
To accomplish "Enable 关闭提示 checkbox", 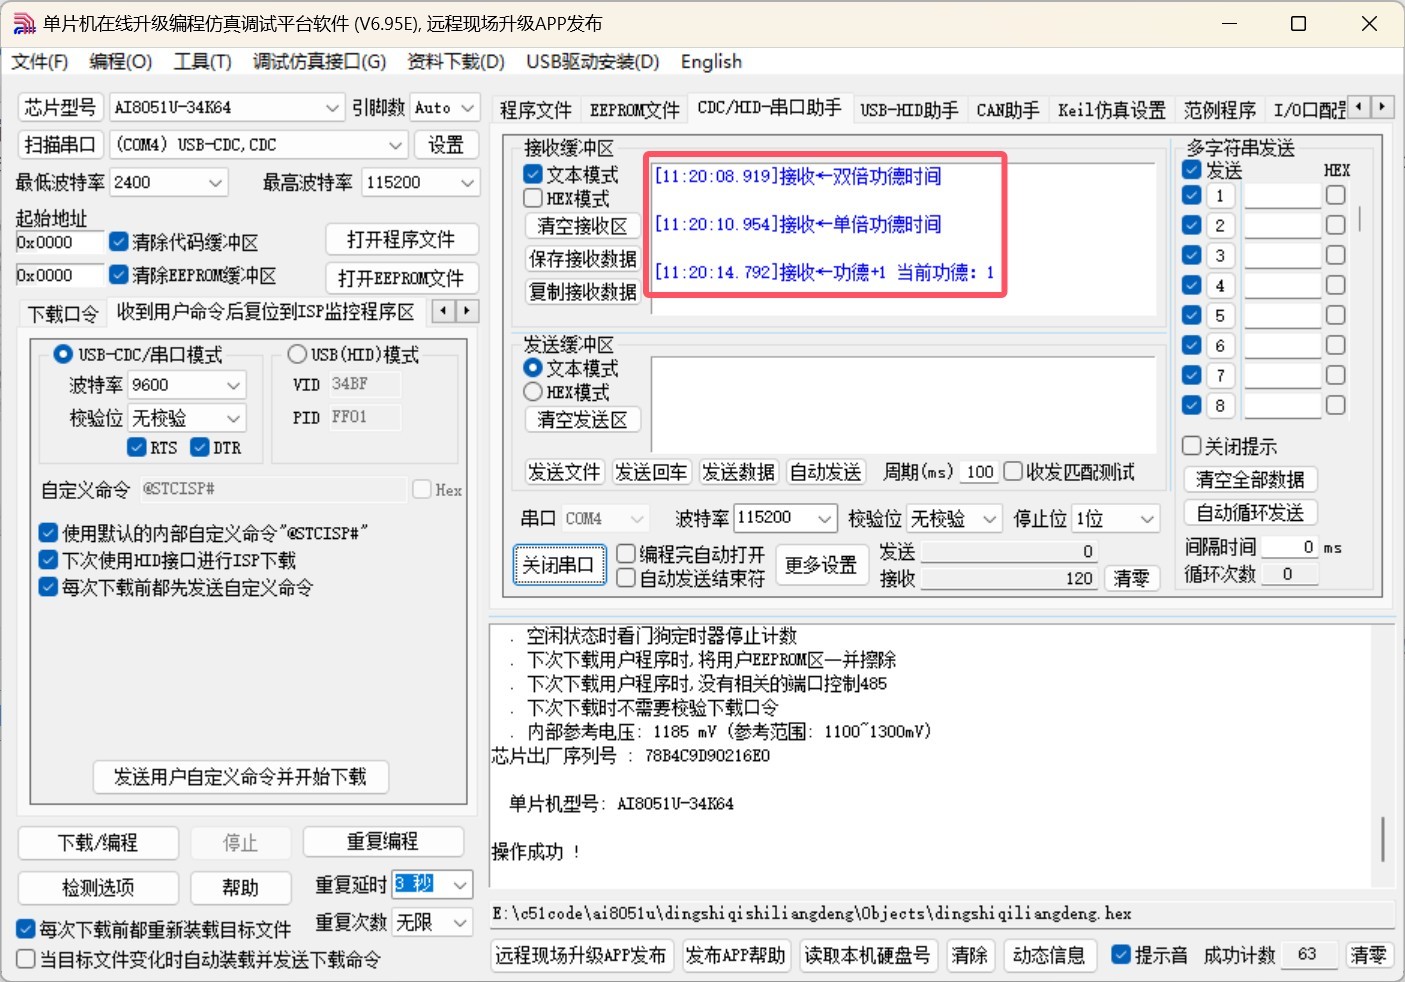I will [x=1191, y=446].
